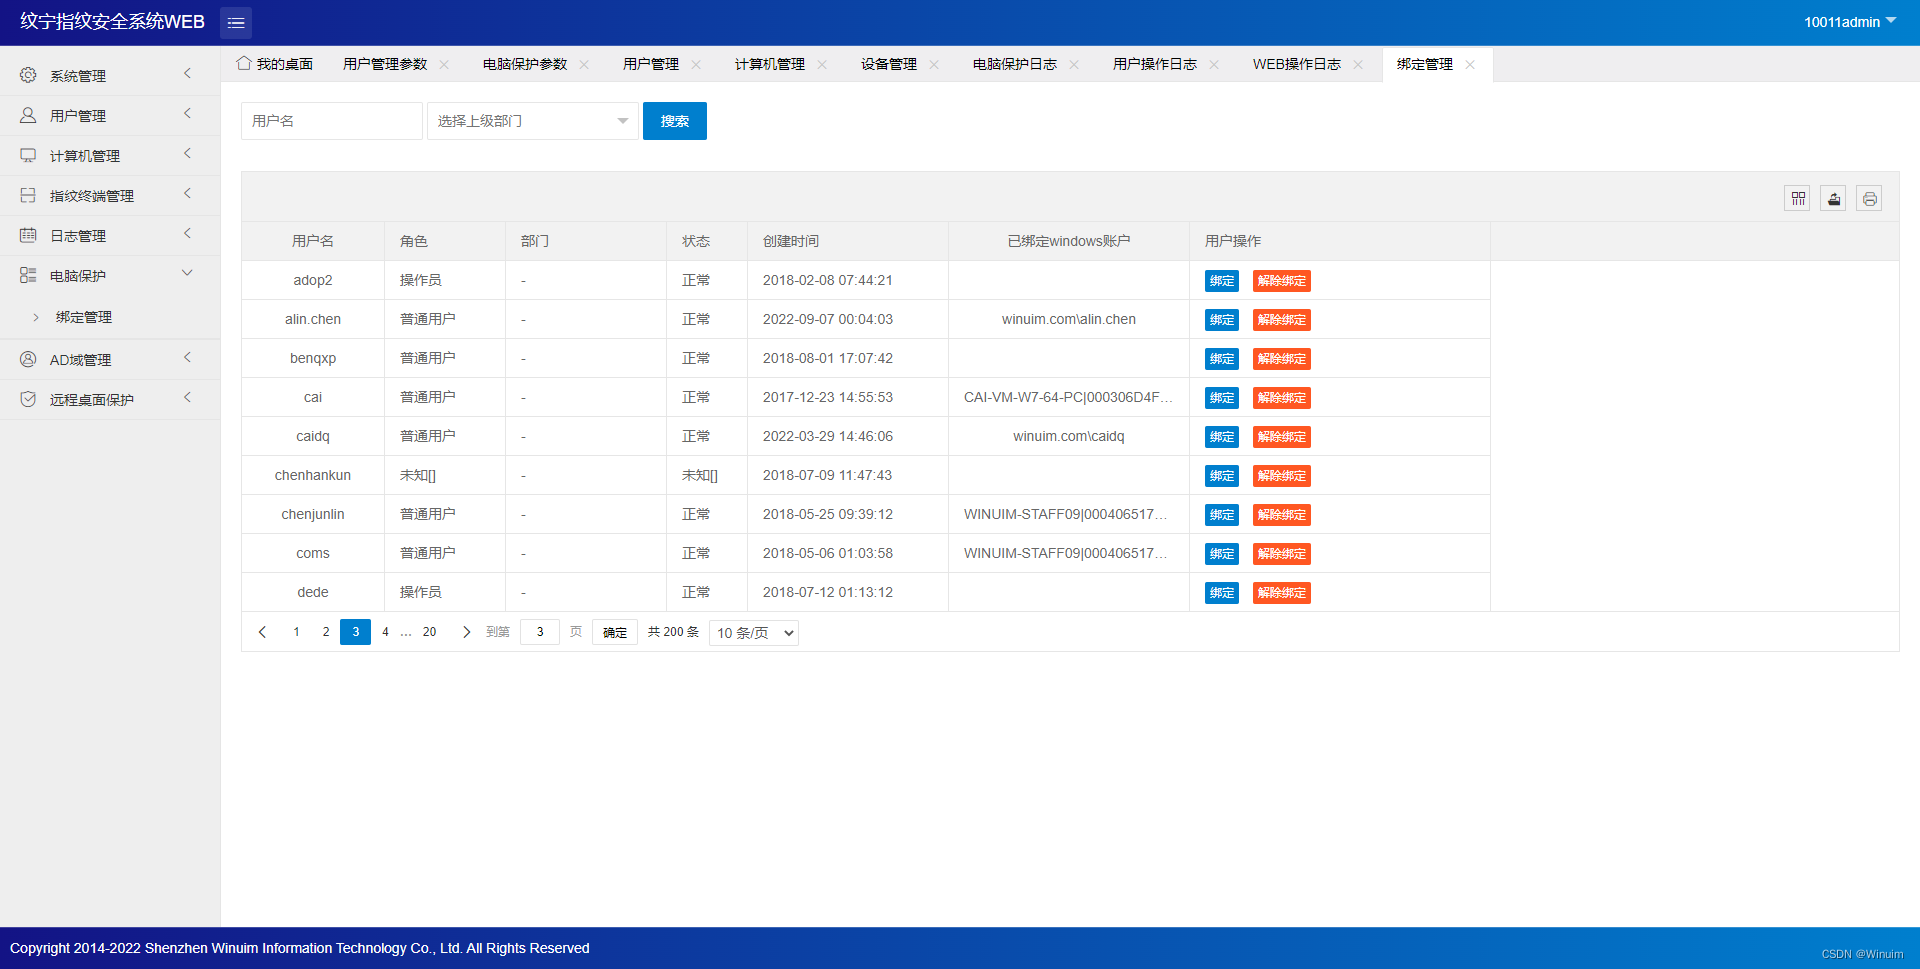Image resolution: width=1920 pixels, height=969 pixels.
Task: Click the 电脑保护 list icon
Action: pos(28,275)
